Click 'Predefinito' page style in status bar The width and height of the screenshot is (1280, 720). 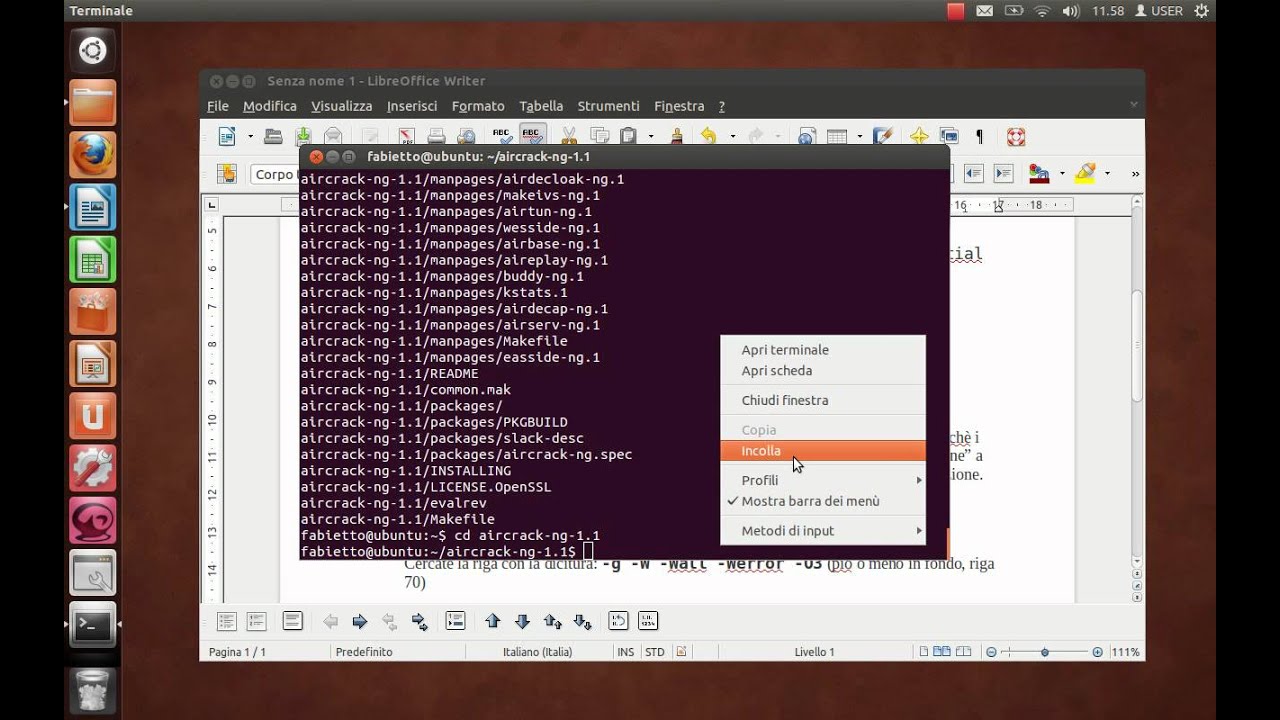364,652
